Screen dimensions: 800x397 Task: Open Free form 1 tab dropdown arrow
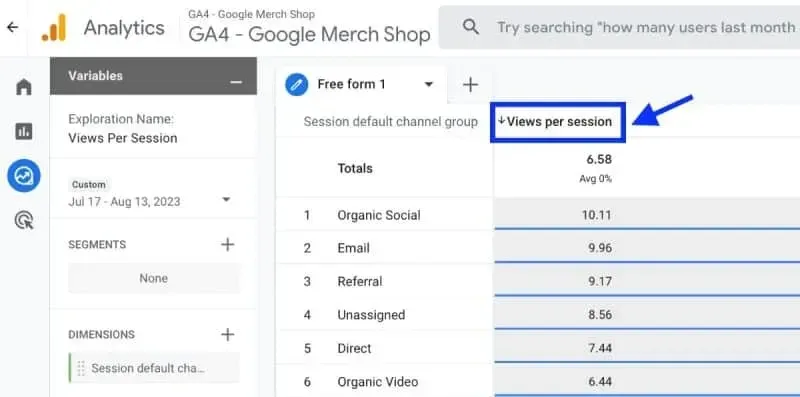429,84
